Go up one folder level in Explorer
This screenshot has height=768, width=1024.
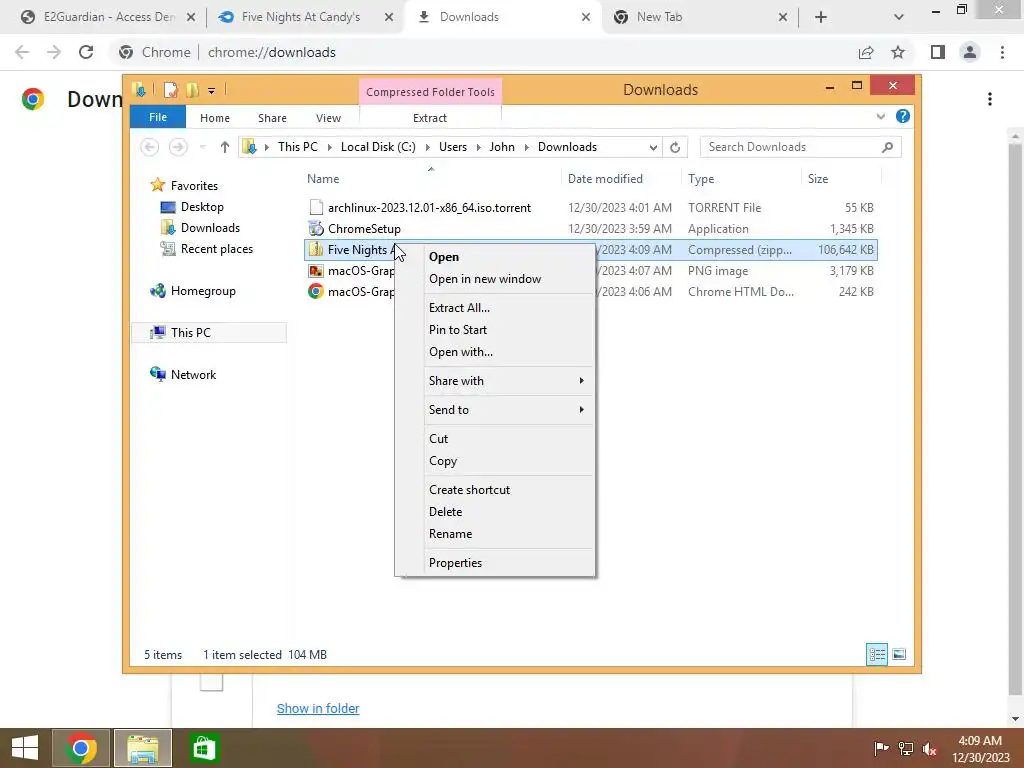pyautogui.click(x=225, y=148)
